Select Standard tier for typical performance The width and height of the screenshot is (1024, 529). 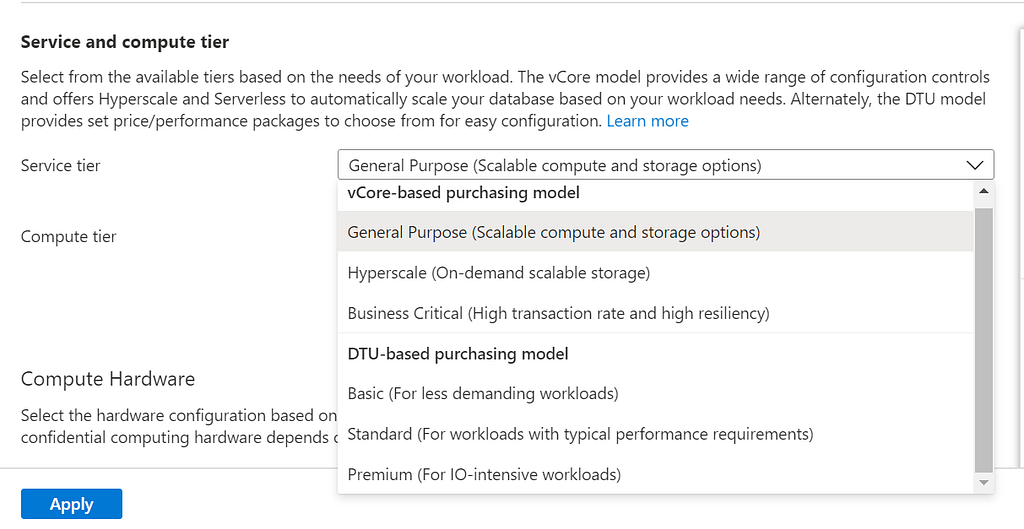(x=655, y=434)
